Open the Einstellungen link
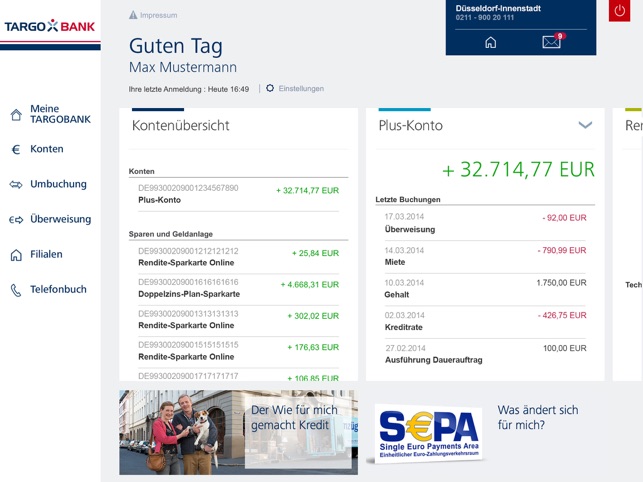Image resolution: width=643 pixels, height=482 pixels. point(301,89)
